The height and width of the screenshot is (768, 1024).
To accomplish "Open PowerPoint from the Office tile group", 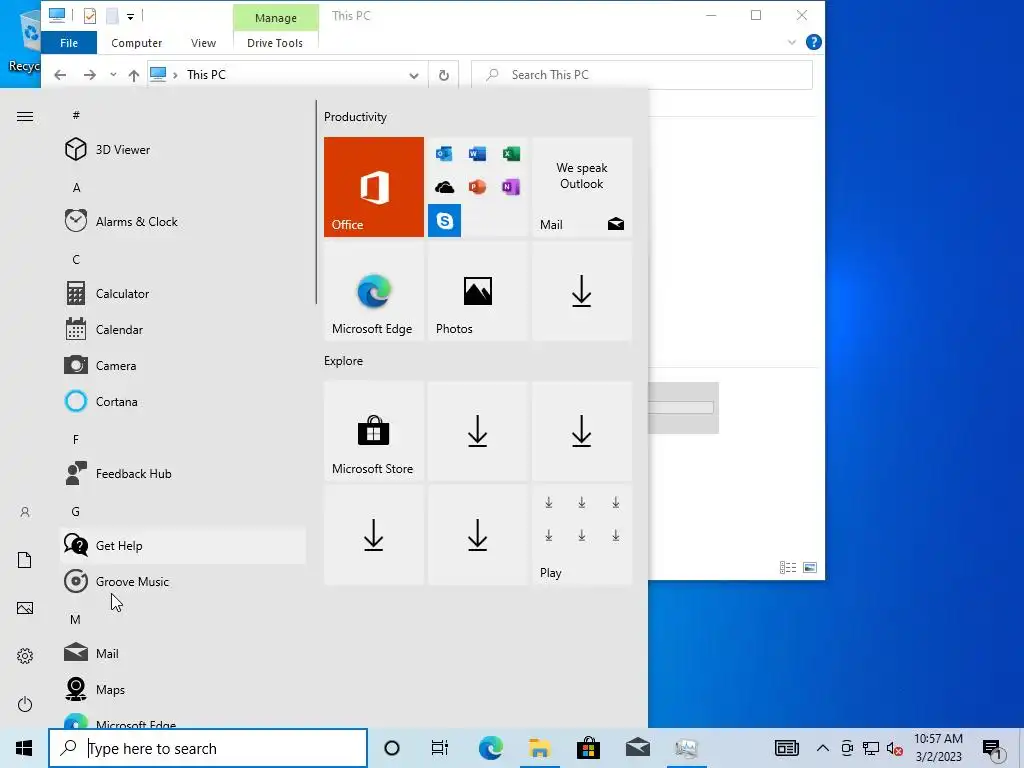I will (477, 187).
